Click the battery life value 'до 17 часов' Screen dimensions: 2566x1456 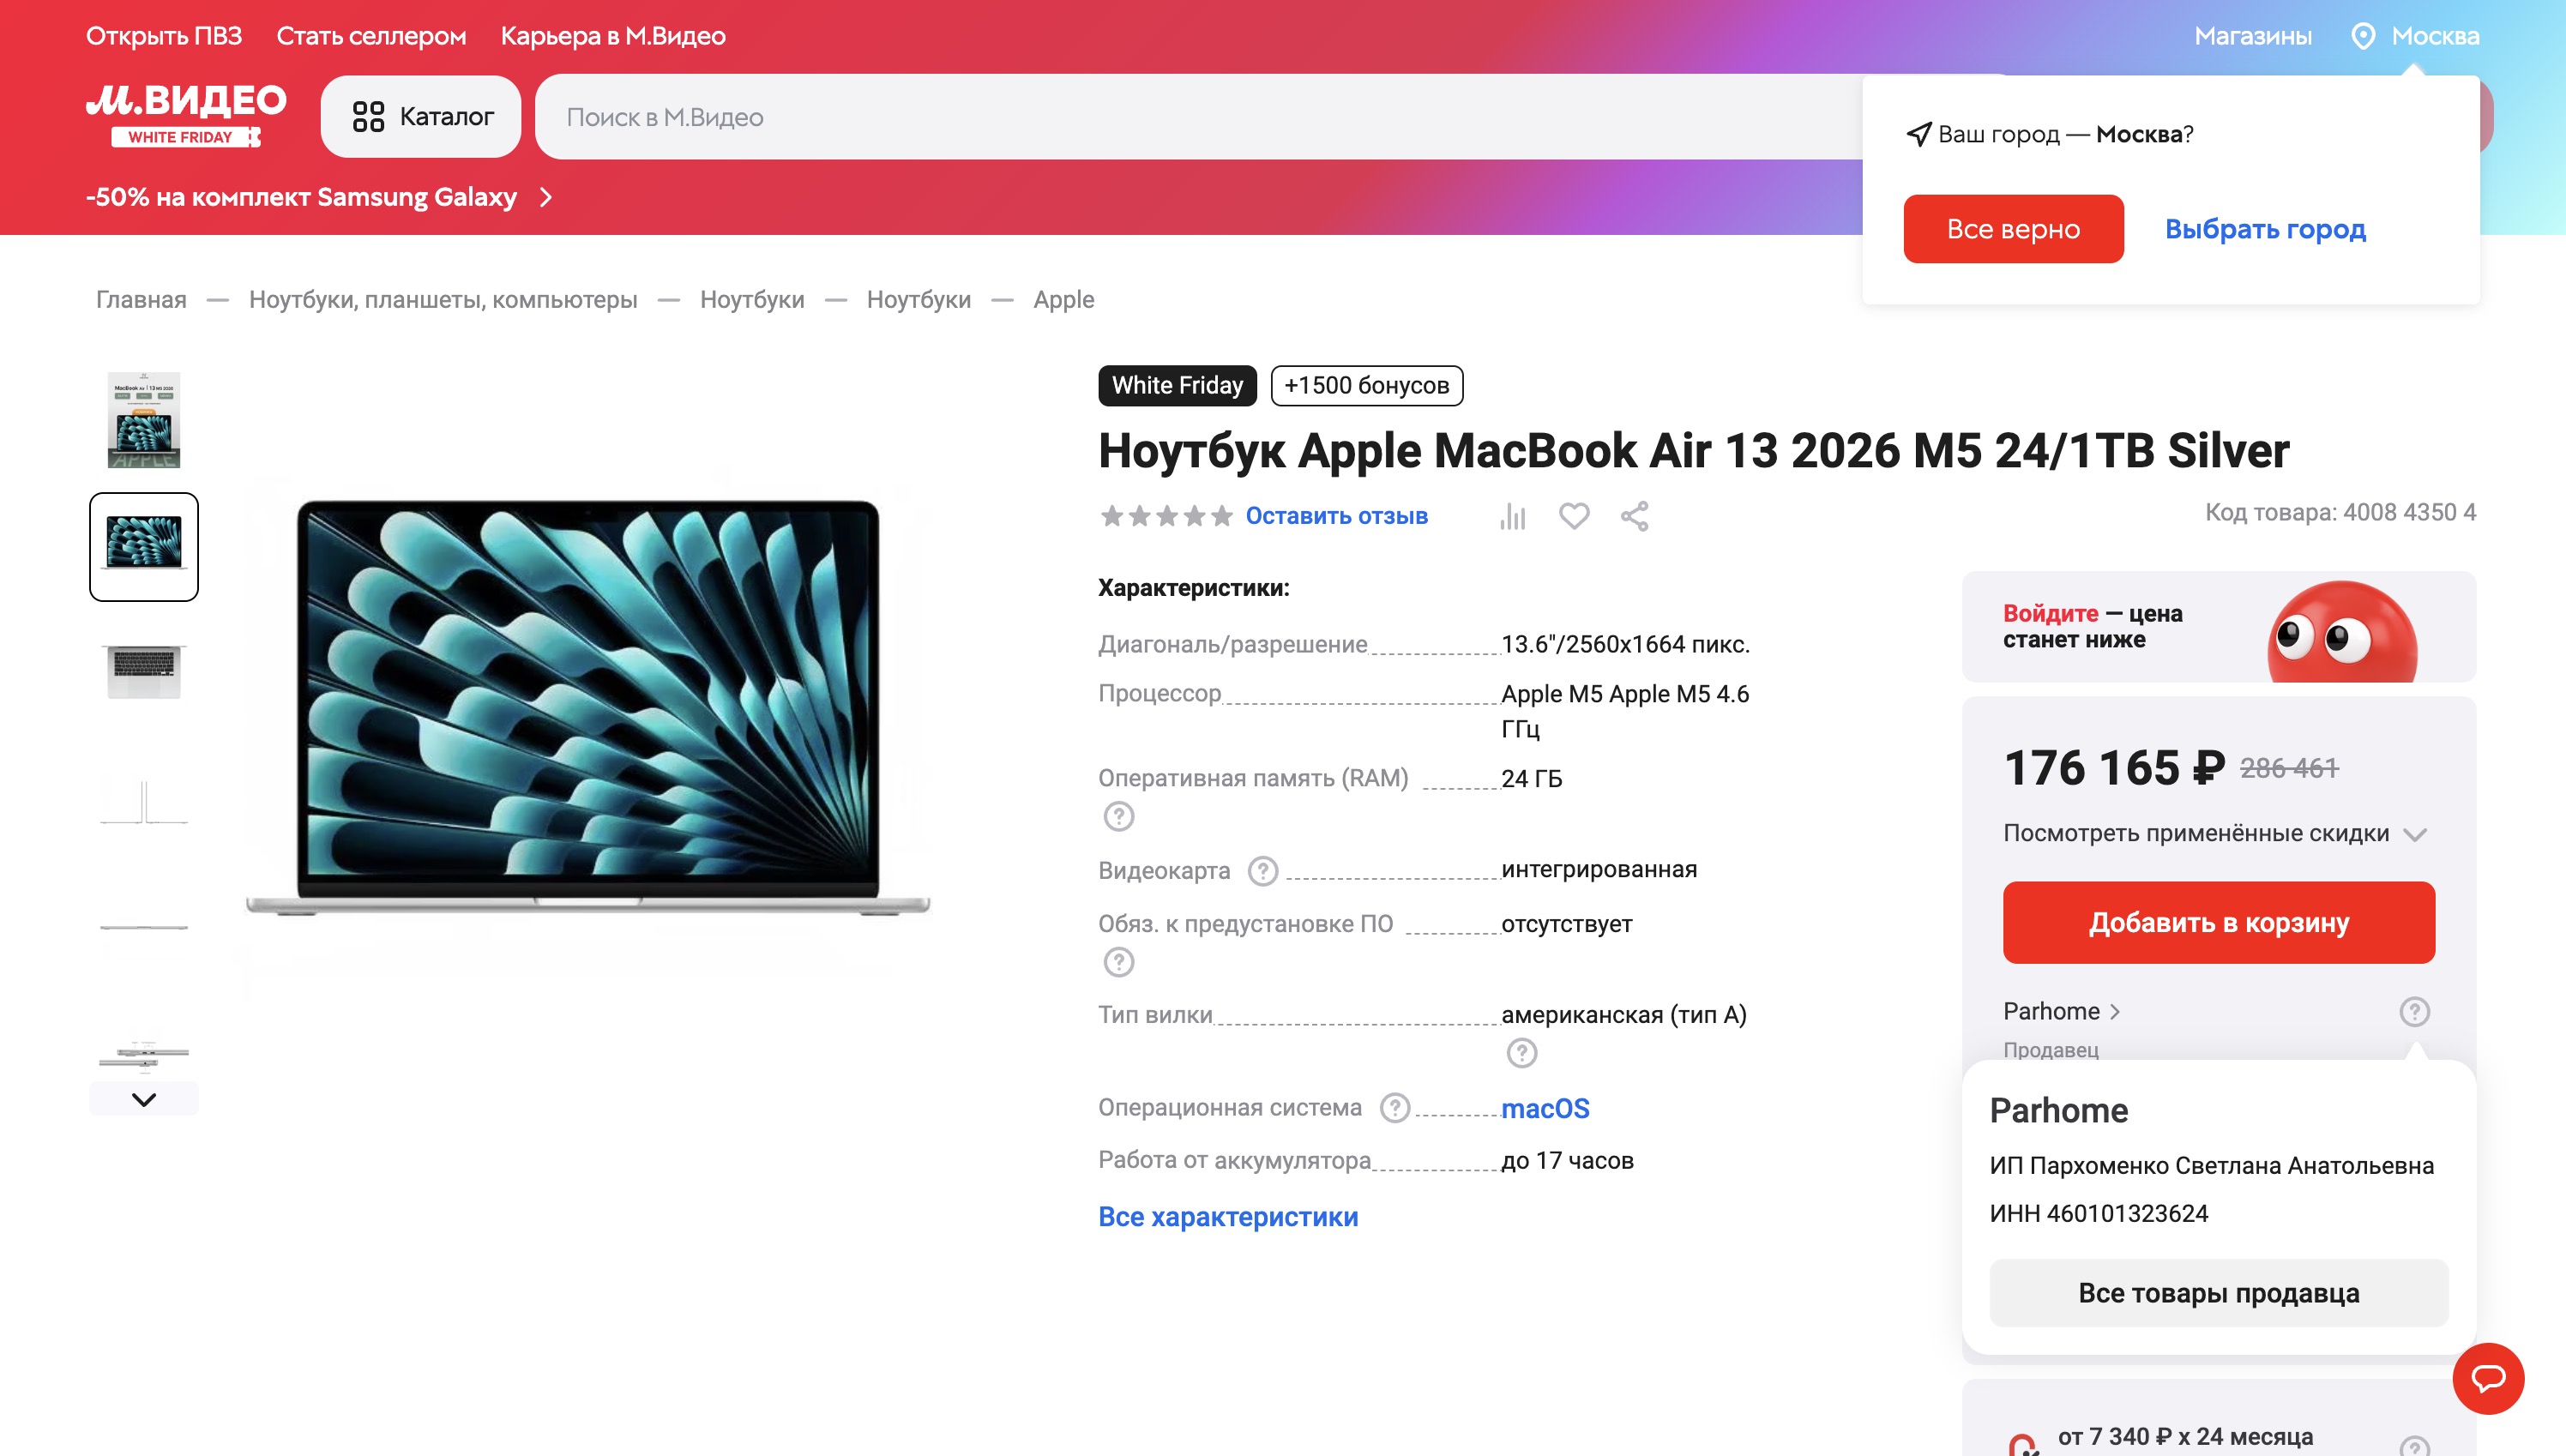1567,1160
